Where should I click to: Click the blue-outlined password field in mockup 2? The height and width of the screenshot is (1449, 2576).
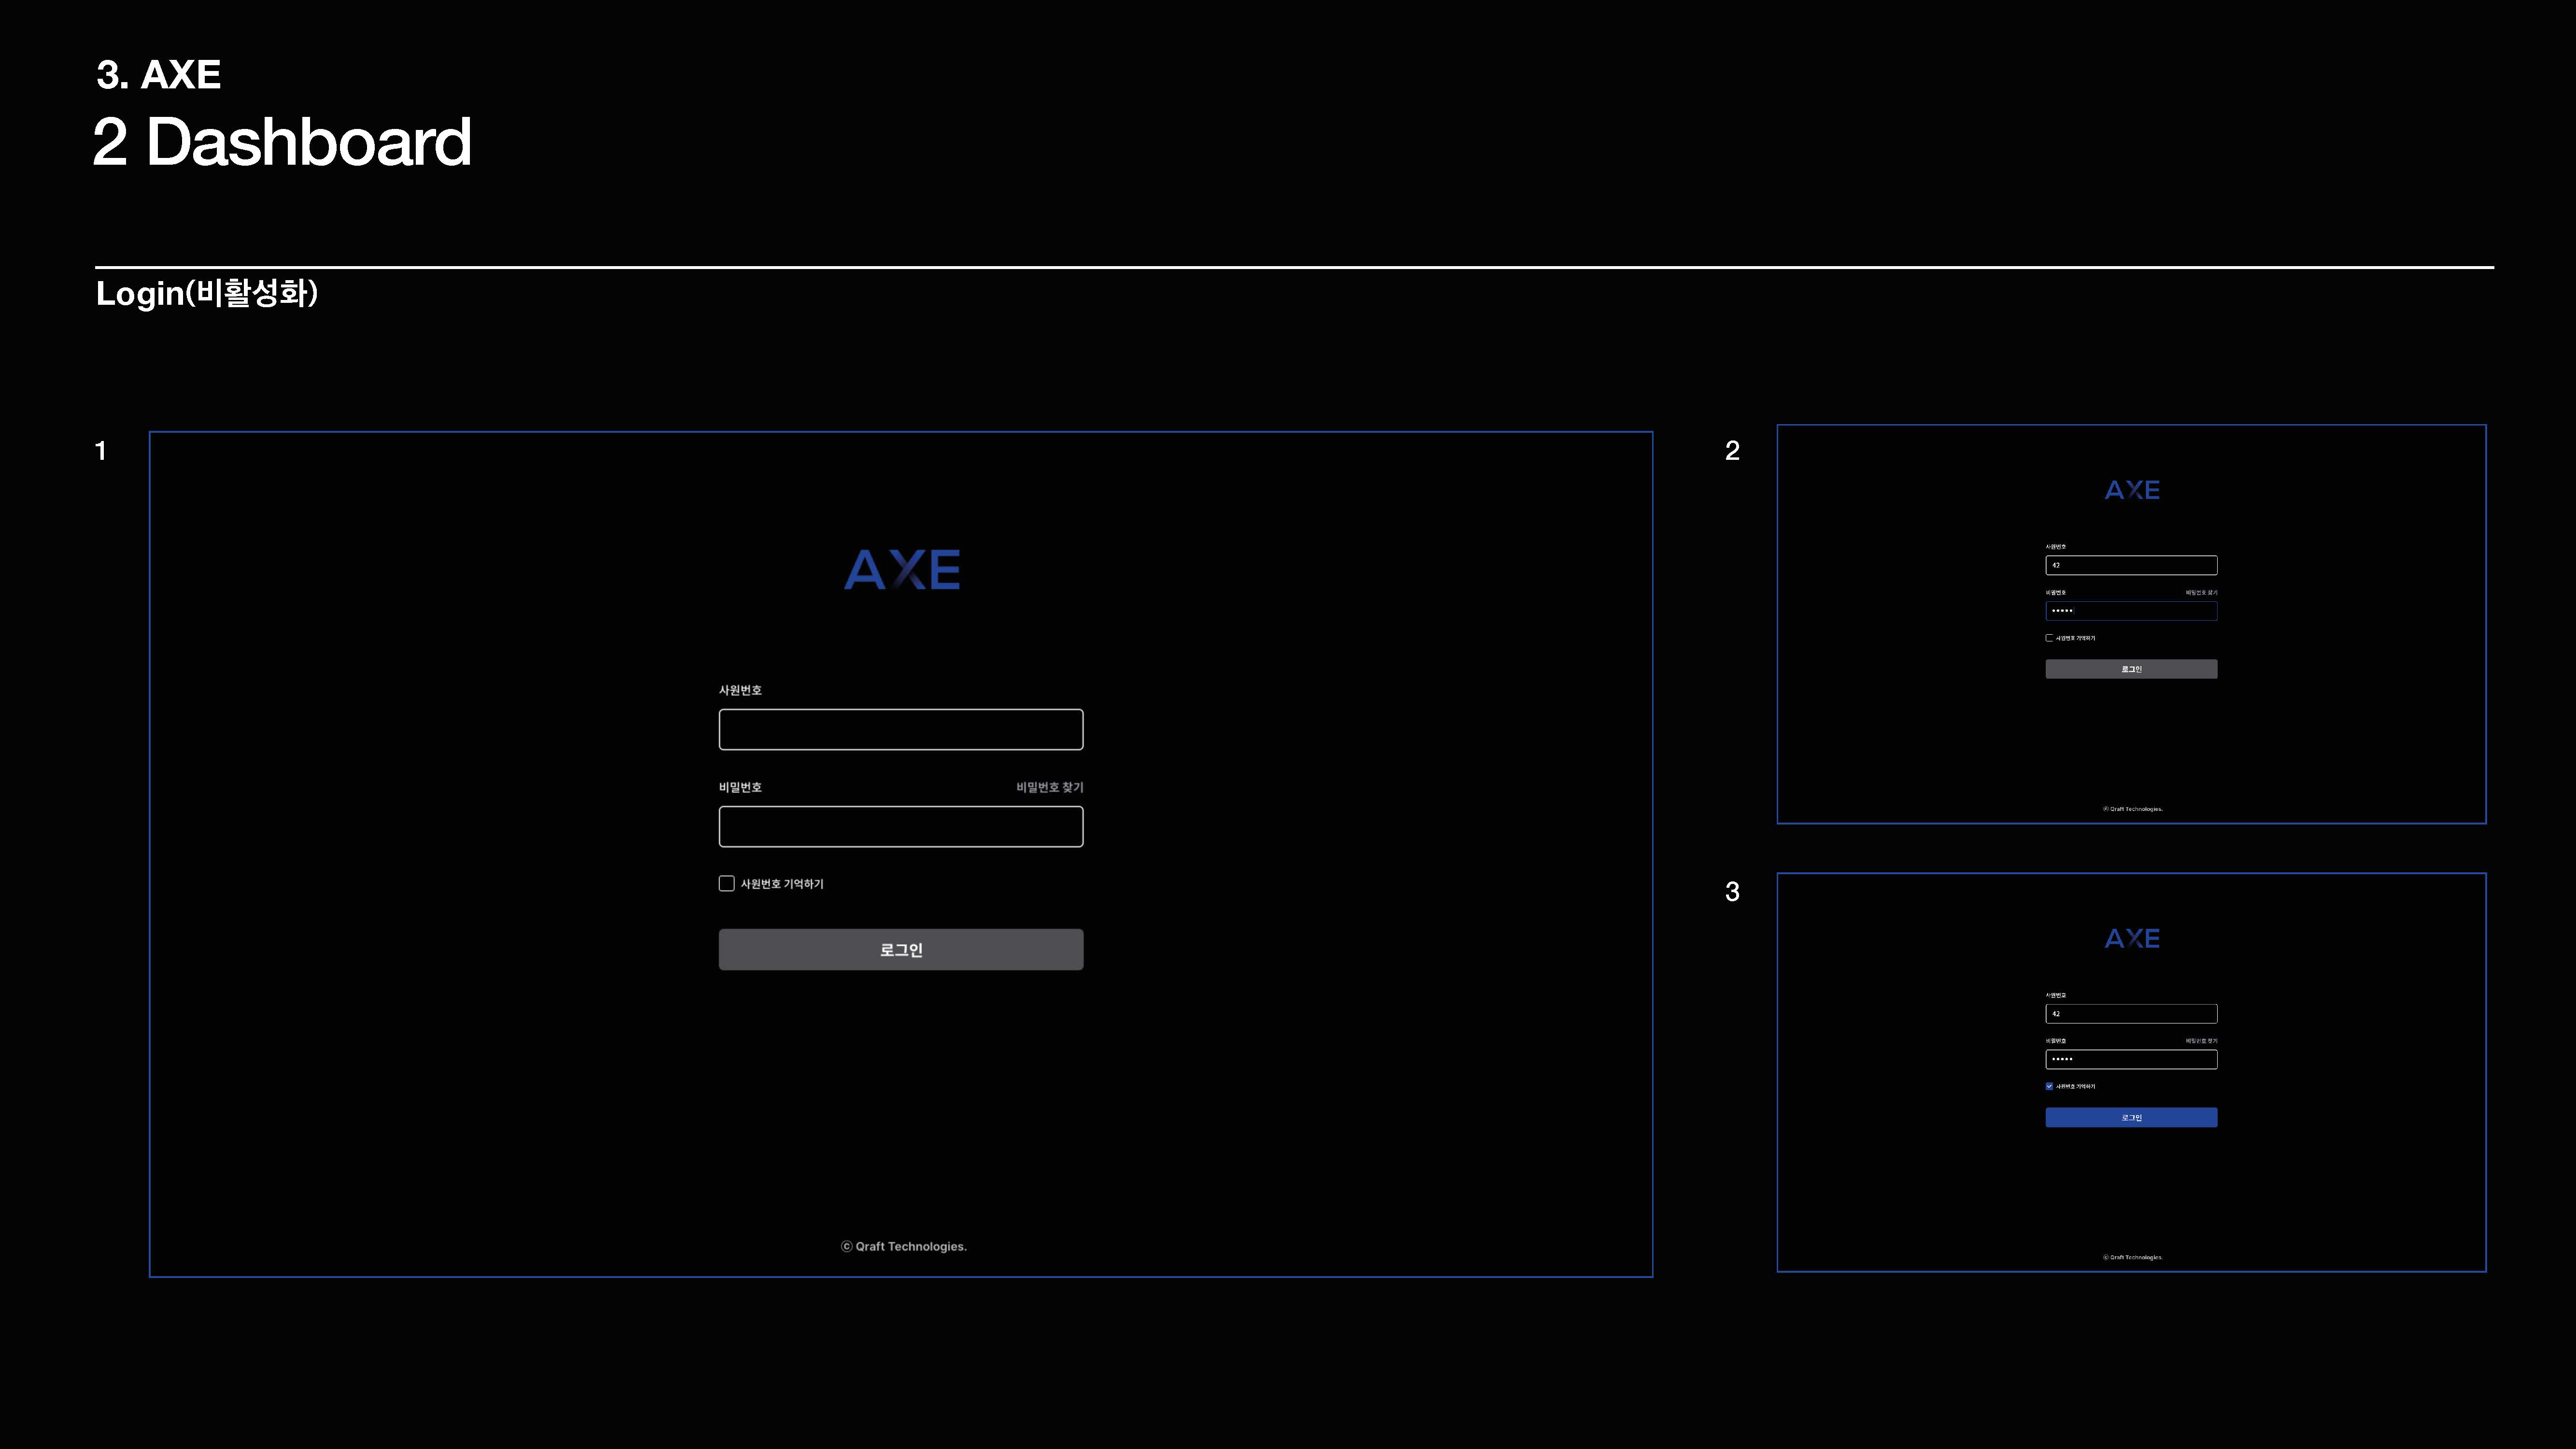pos(2131,611)
